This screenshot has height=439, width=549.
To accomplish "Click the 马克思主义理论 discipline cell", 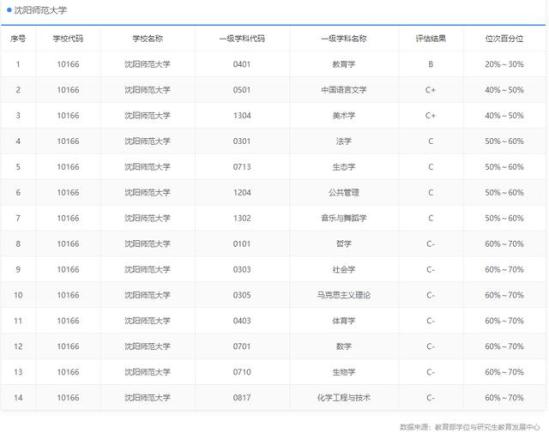I will [x=343, y=295].
